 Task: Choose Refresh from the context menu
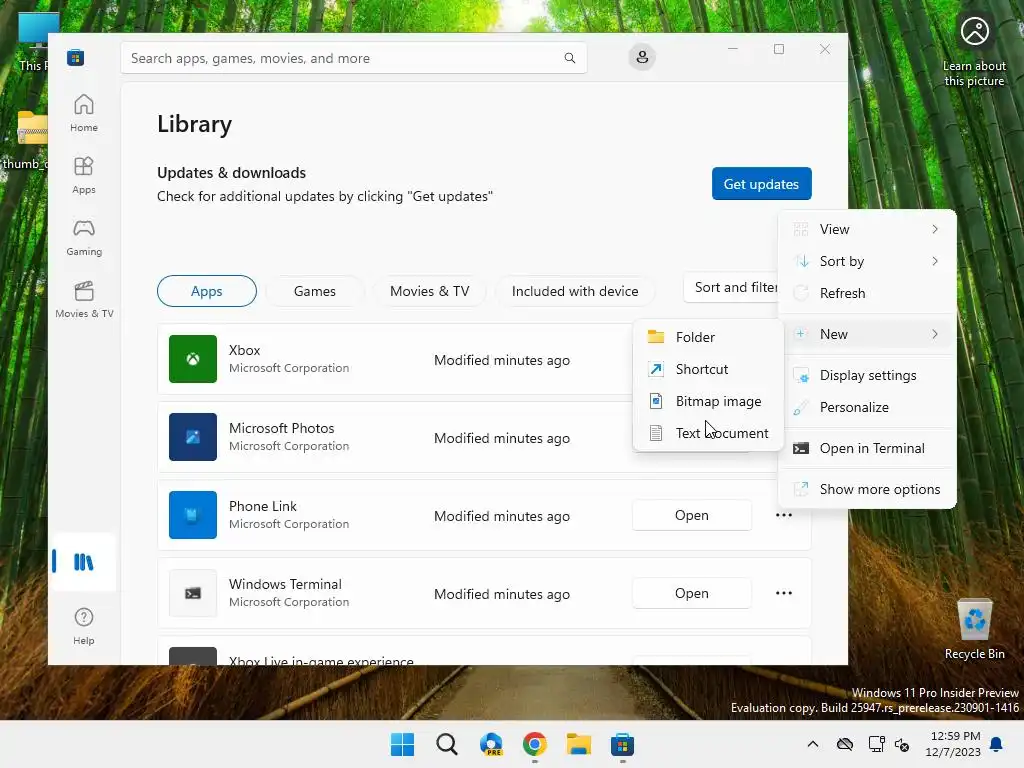867,293
